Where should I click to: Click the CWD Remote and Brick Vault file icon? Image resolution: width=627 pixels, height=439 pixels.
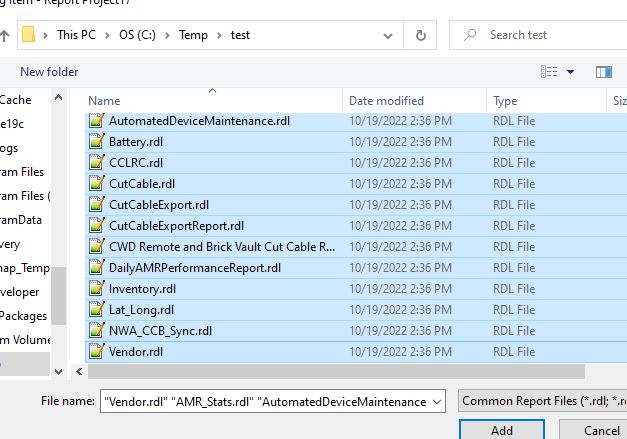[x=96, y=246]
